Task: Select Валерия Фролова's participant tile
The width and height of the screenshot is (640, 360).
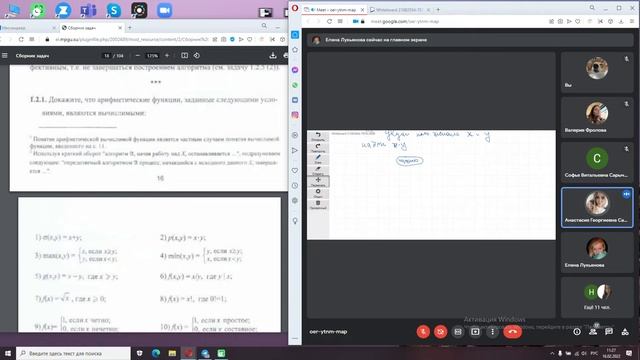Action: [597, 117]
